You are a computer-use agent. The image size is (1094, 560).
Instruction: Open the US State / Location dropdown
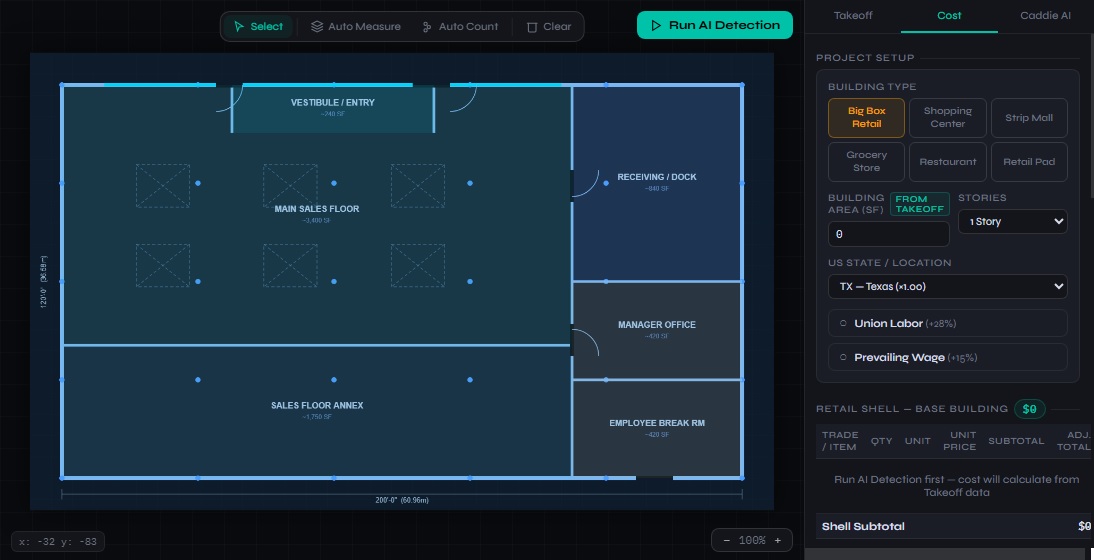click(x=947, y=287)
